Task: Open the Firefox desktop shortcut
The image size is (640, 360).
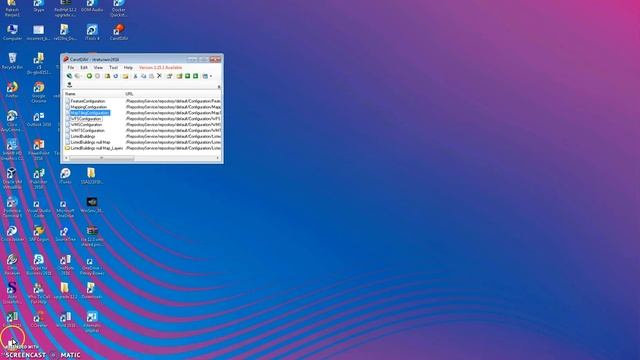Action: [12, 90]
